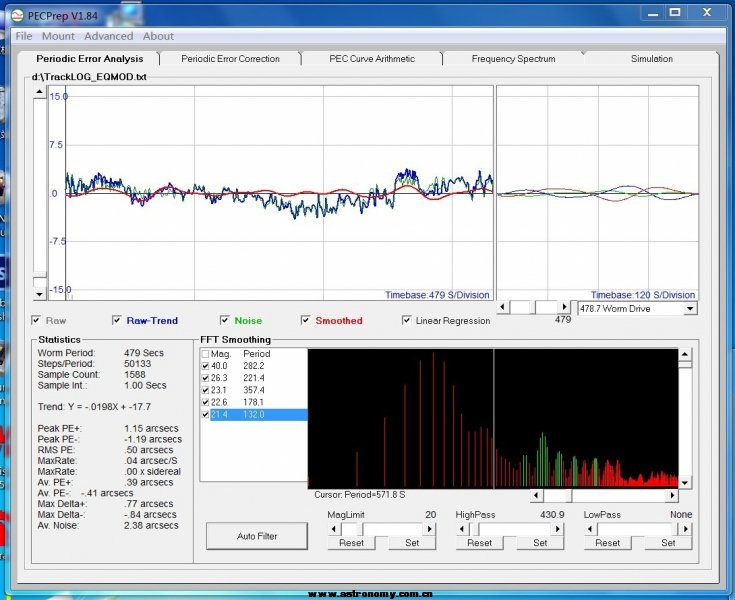Click the 'Timebase:479 S/Division' label
This screenshot has height=600, width=735.
pos(437,295)
